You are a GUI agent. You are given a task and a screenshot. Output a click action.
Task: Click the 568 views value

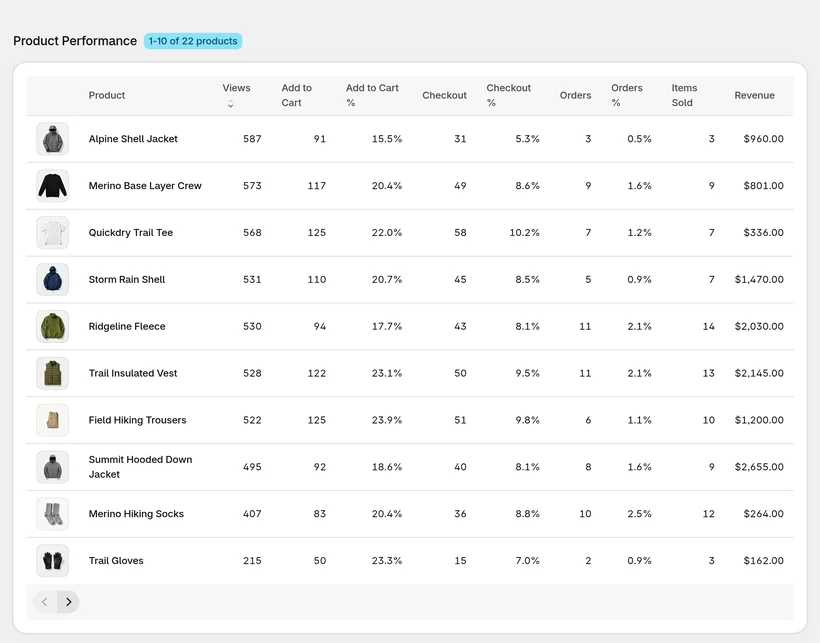tap(252, 233)
